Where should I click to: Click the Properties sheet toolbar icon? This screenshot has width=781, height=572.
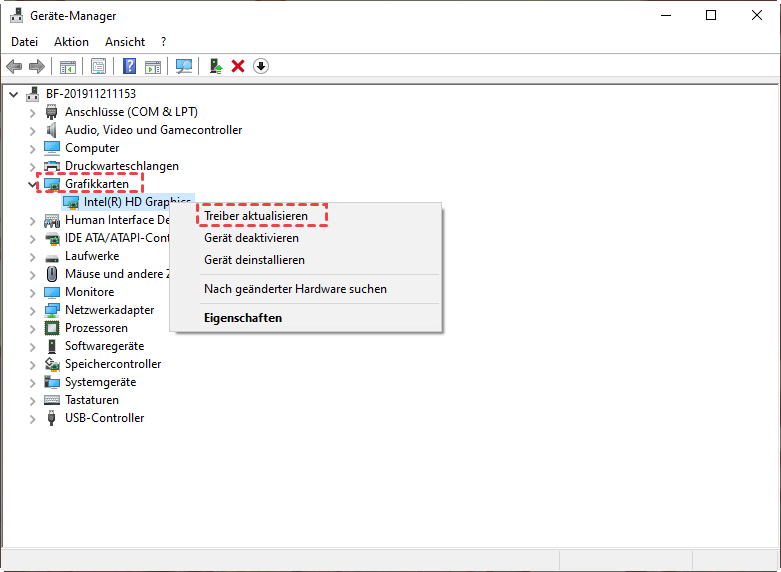98,66
